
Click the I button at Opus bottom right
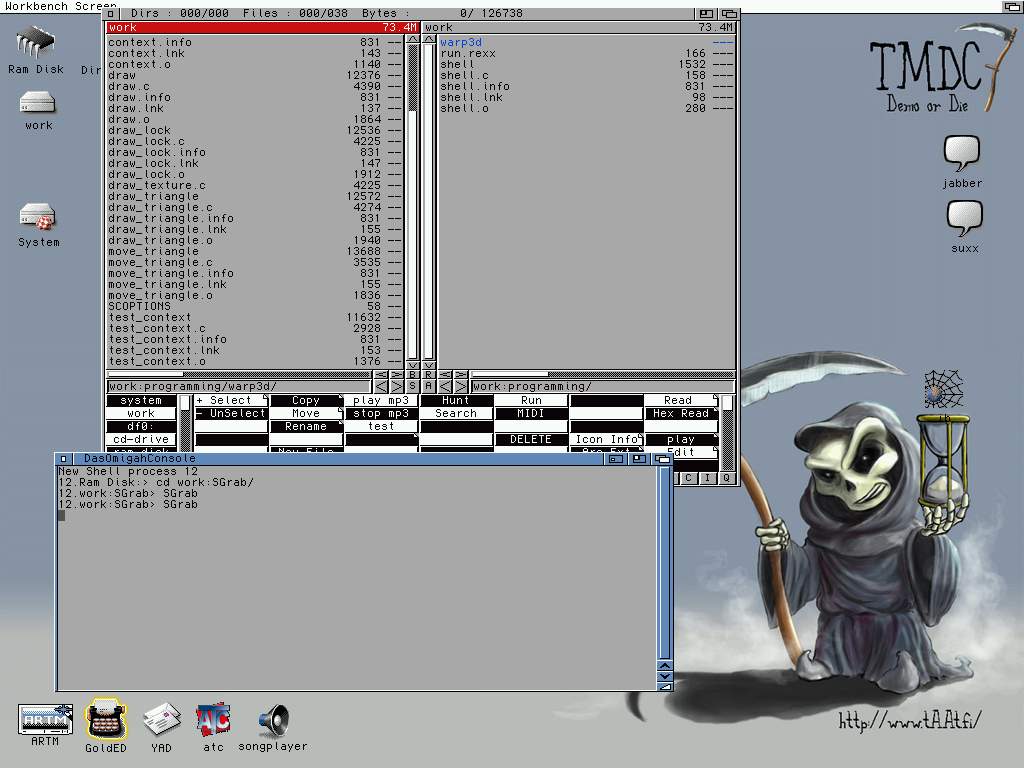pyautogui.click(x=707, y=478)
